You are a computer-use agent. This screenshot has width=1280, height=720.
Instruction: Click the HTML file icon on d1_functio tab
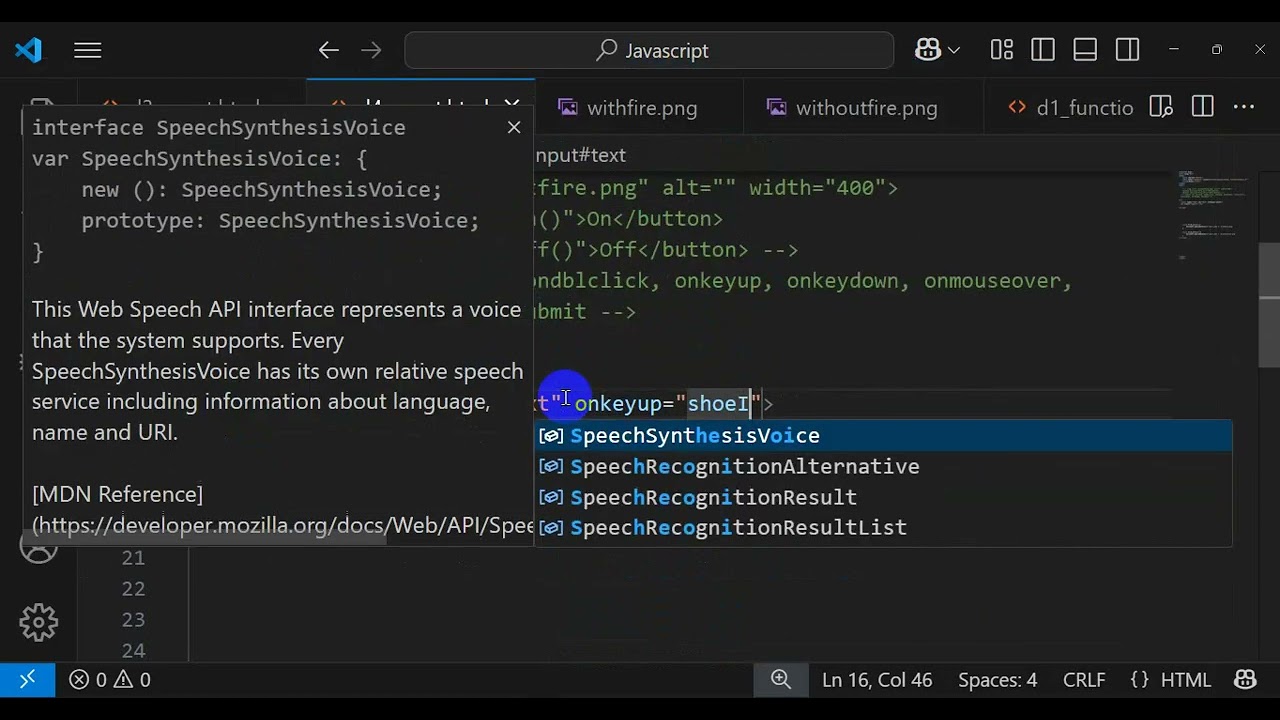click(x=1017, y=107)
